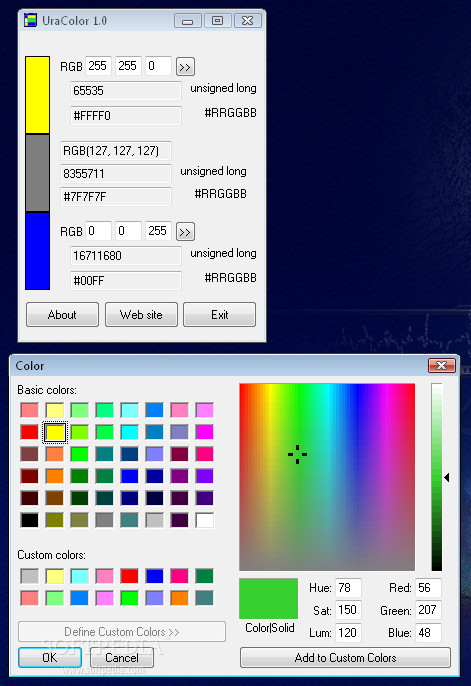
Task: Click the unsigned long field showing 65535
Action: [126, 91]
